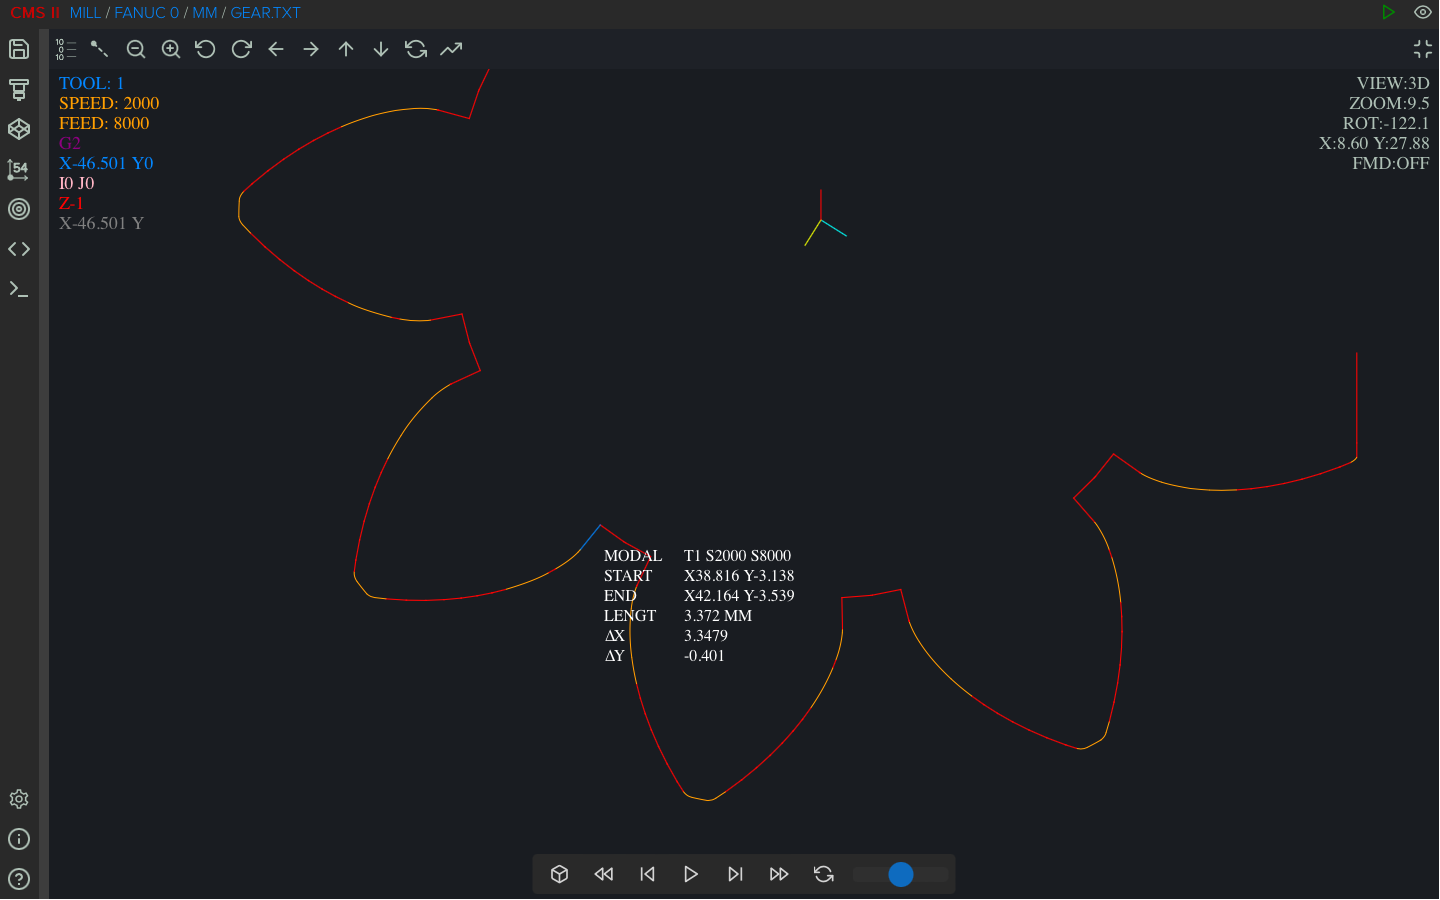Click the 'TOOL: 1' readout
This screenshot has height=900, width=1440.
[x=91, y=83]
